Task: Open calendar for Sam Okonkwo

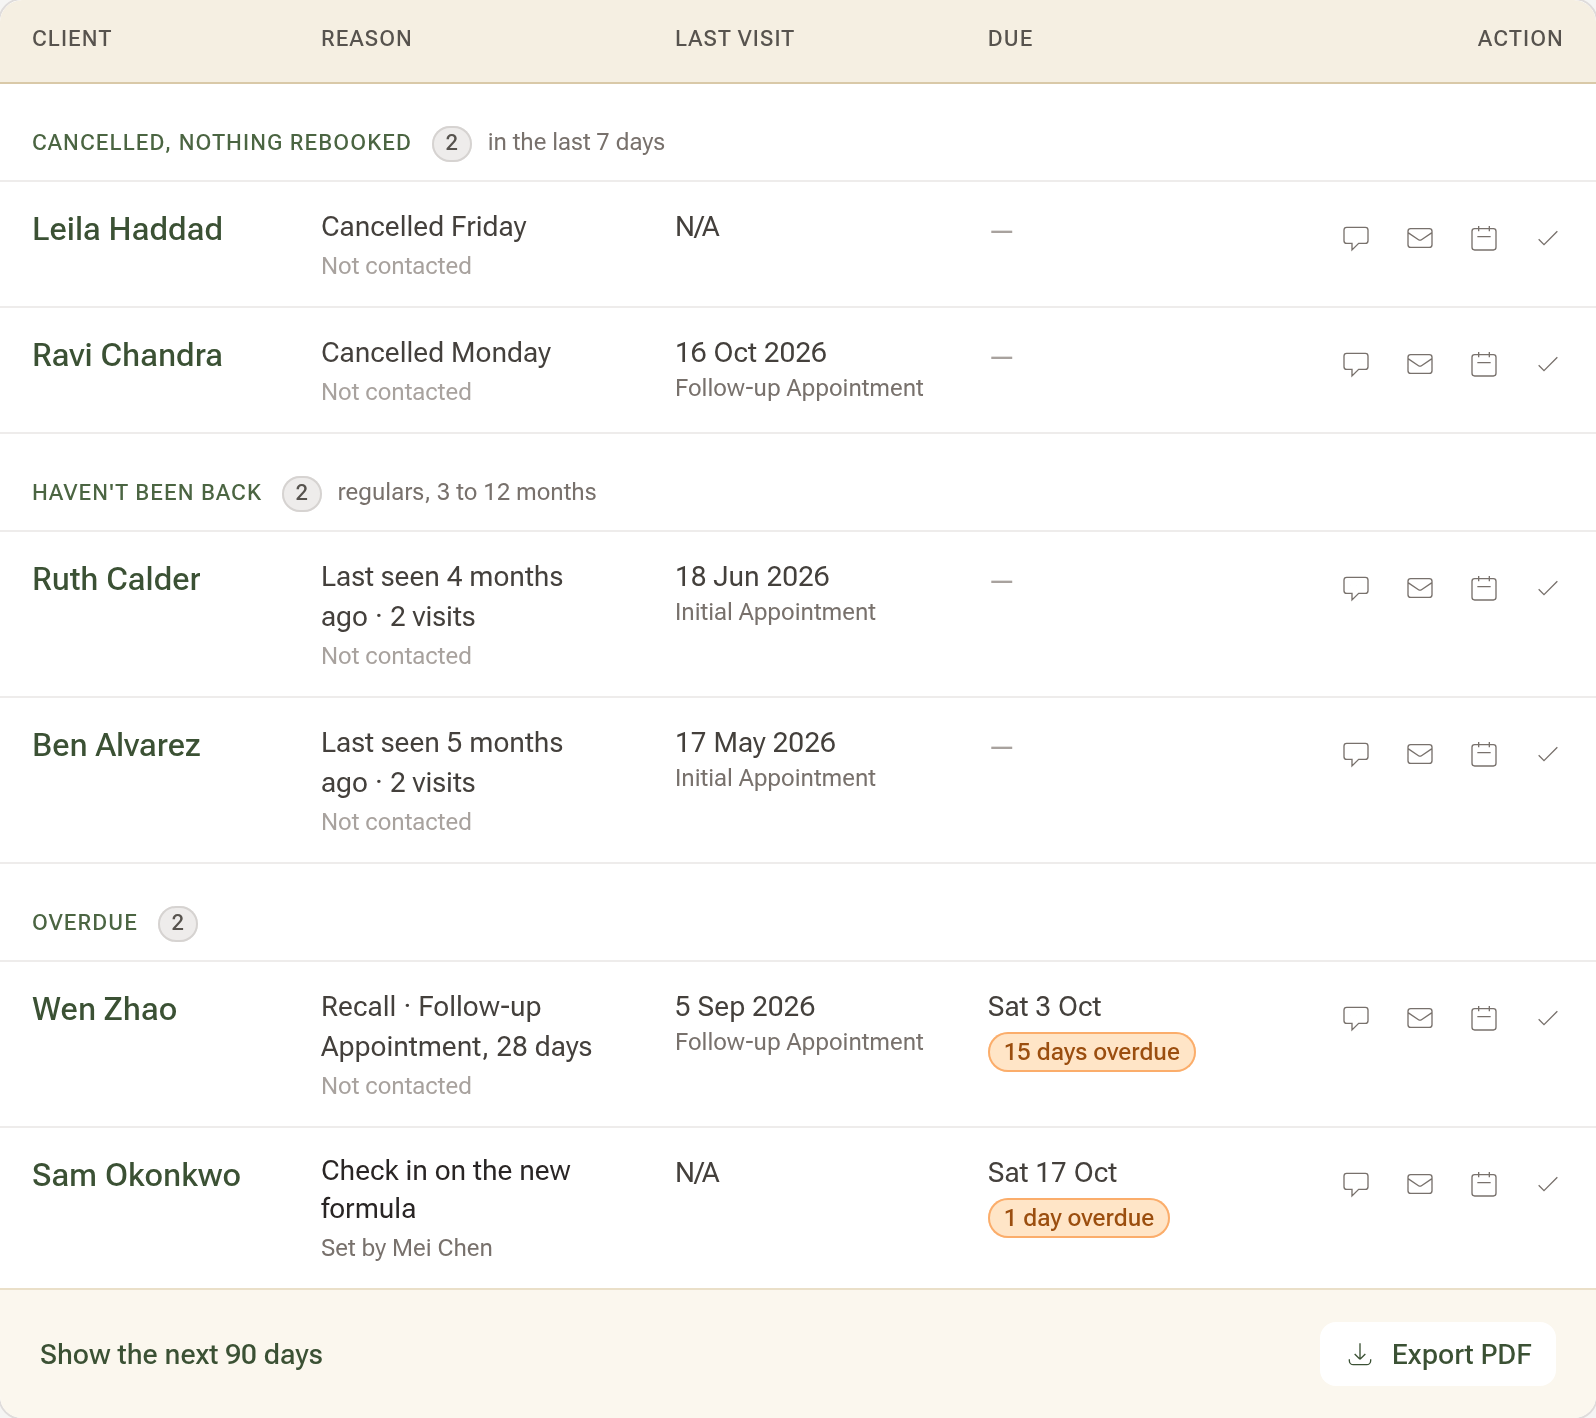Action: click(x=1483, y=1184)
